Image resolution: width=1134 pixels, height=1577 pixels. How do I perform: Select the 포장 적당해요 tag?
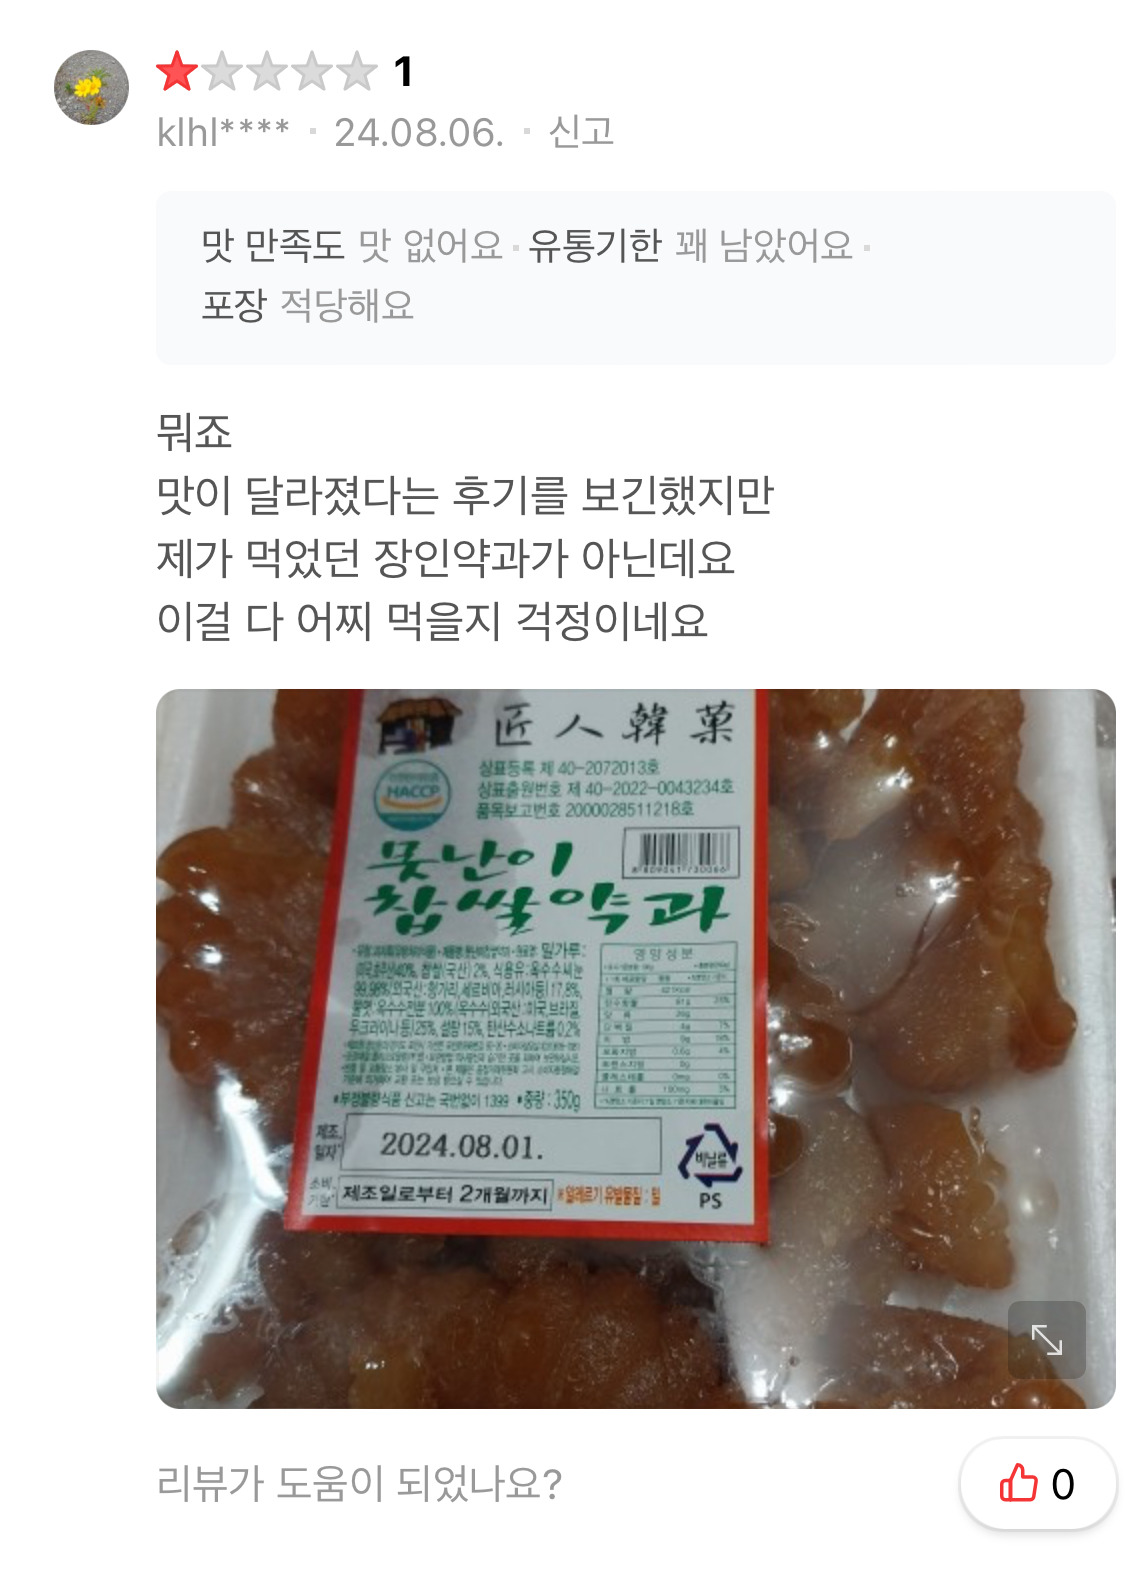[x=308, y=305]
